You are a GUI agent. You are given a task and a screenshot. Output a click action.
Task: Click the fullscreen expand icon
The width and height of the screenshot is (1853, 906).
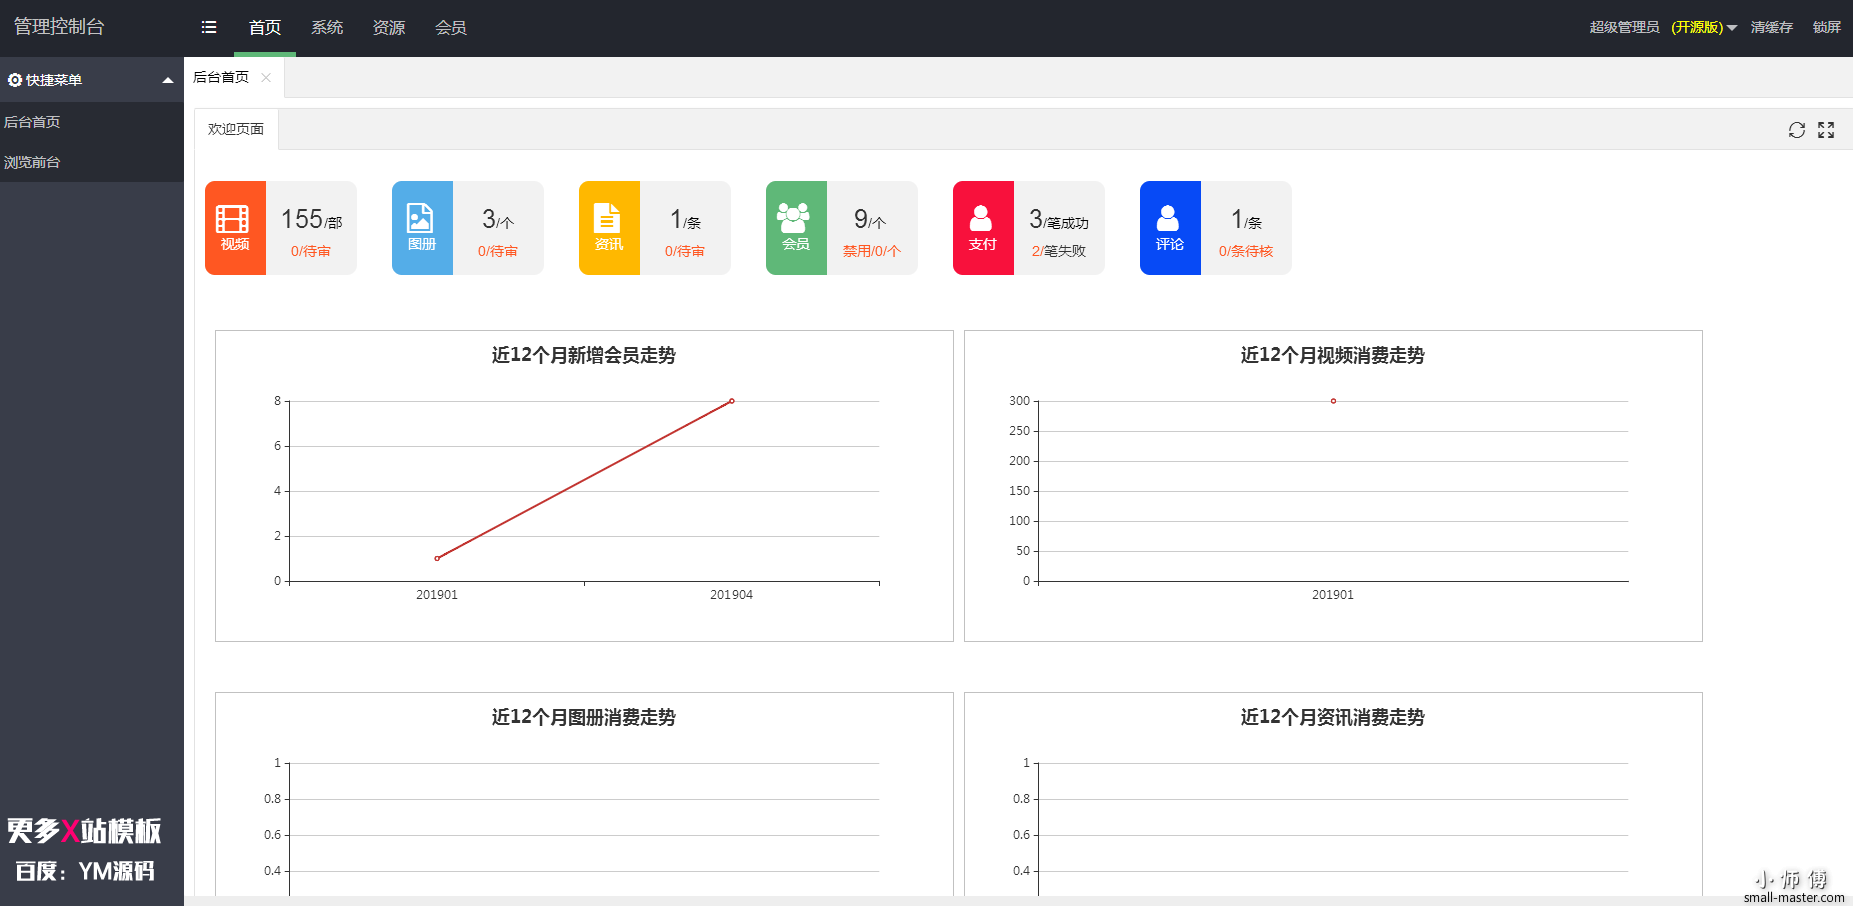click(x=1826, y=130)
